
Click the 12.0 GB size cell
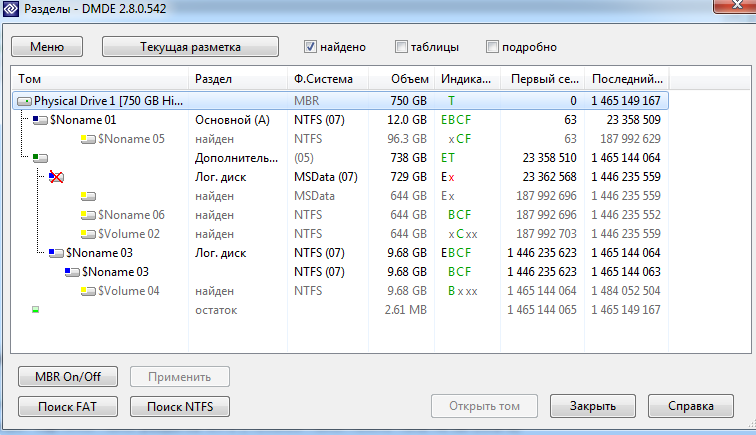(407, 120)
